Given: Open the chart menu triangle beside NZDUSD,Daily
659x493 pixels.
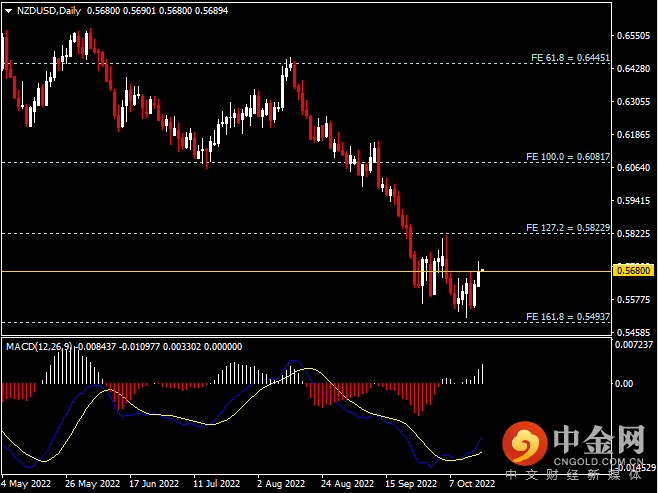Looking at the screenshot, I should (8, 11).
